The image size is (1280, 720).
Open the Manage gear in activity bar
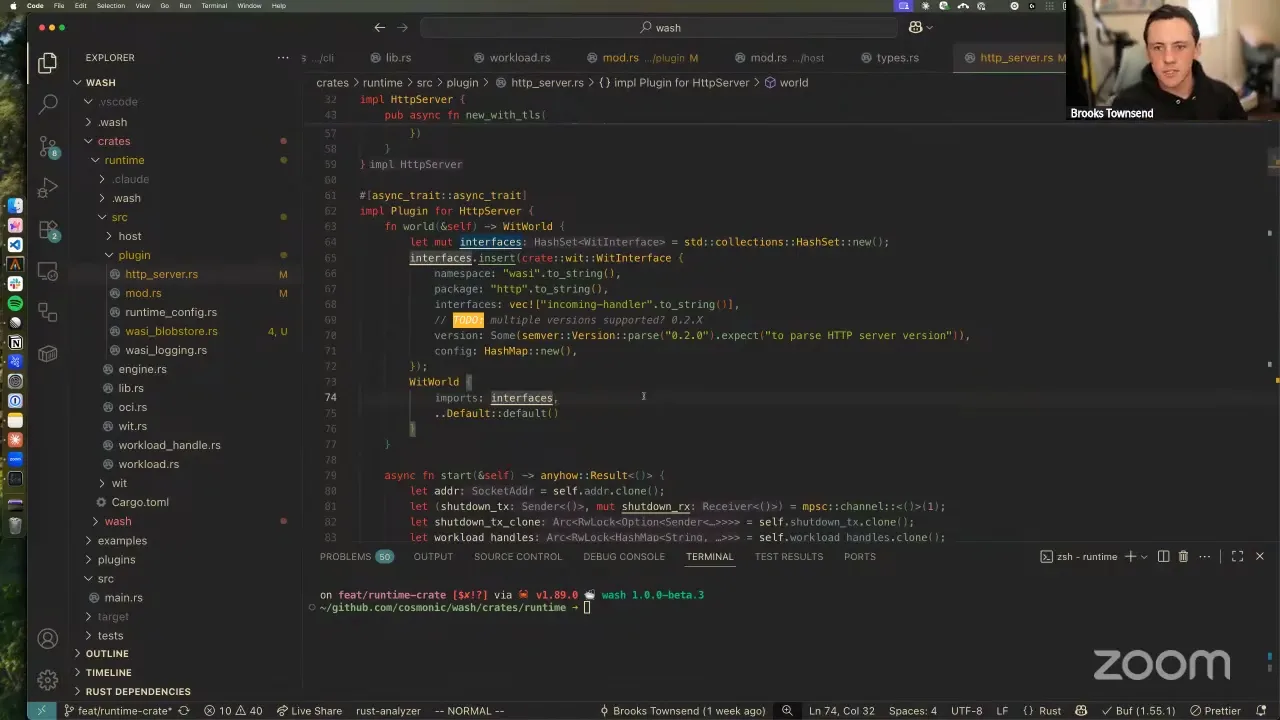(x=47, y=680)
